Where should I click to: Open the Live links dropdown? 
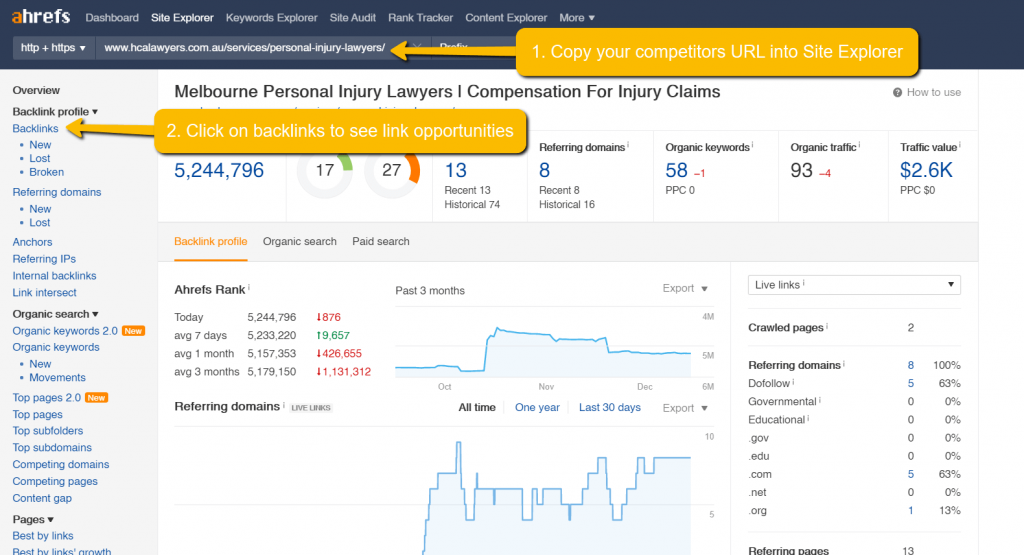(x=854, y=285)
